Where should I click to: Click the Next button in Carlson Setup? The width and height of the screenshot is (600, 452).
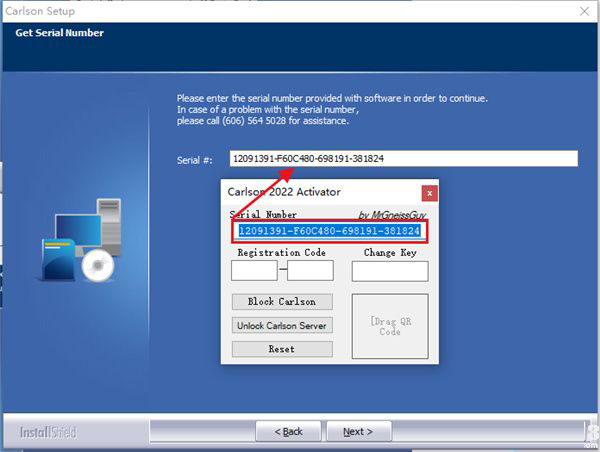pos(359,431)
